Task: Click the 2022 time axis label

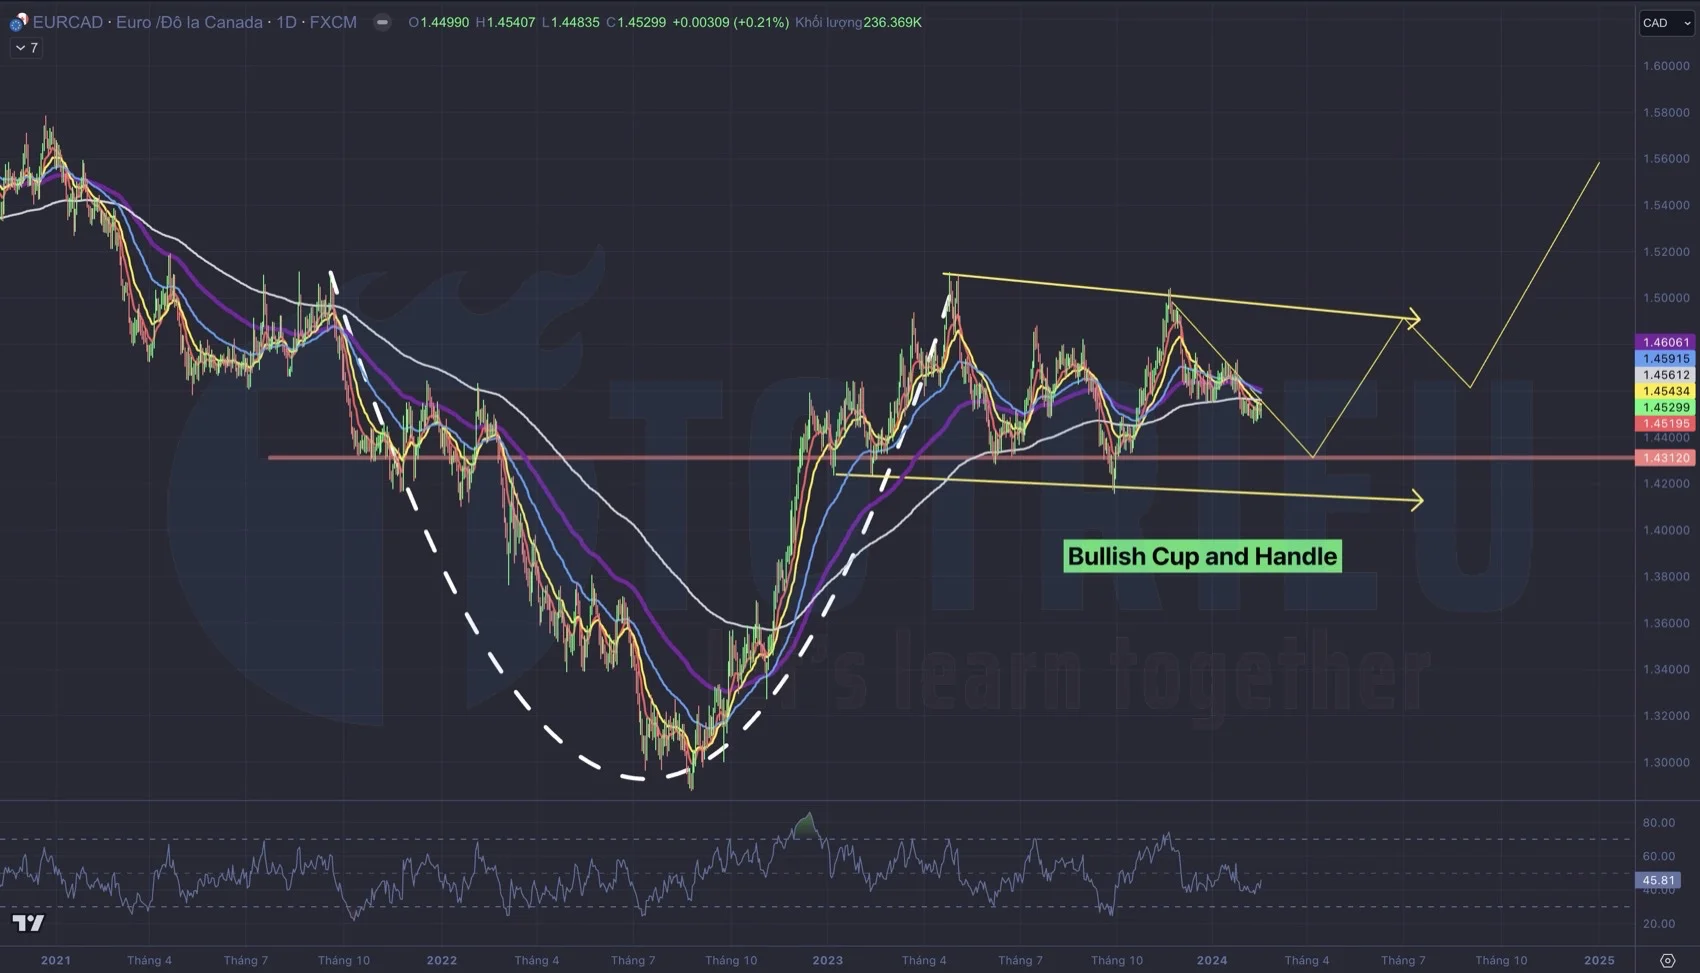Action: (x=442, y=960)
